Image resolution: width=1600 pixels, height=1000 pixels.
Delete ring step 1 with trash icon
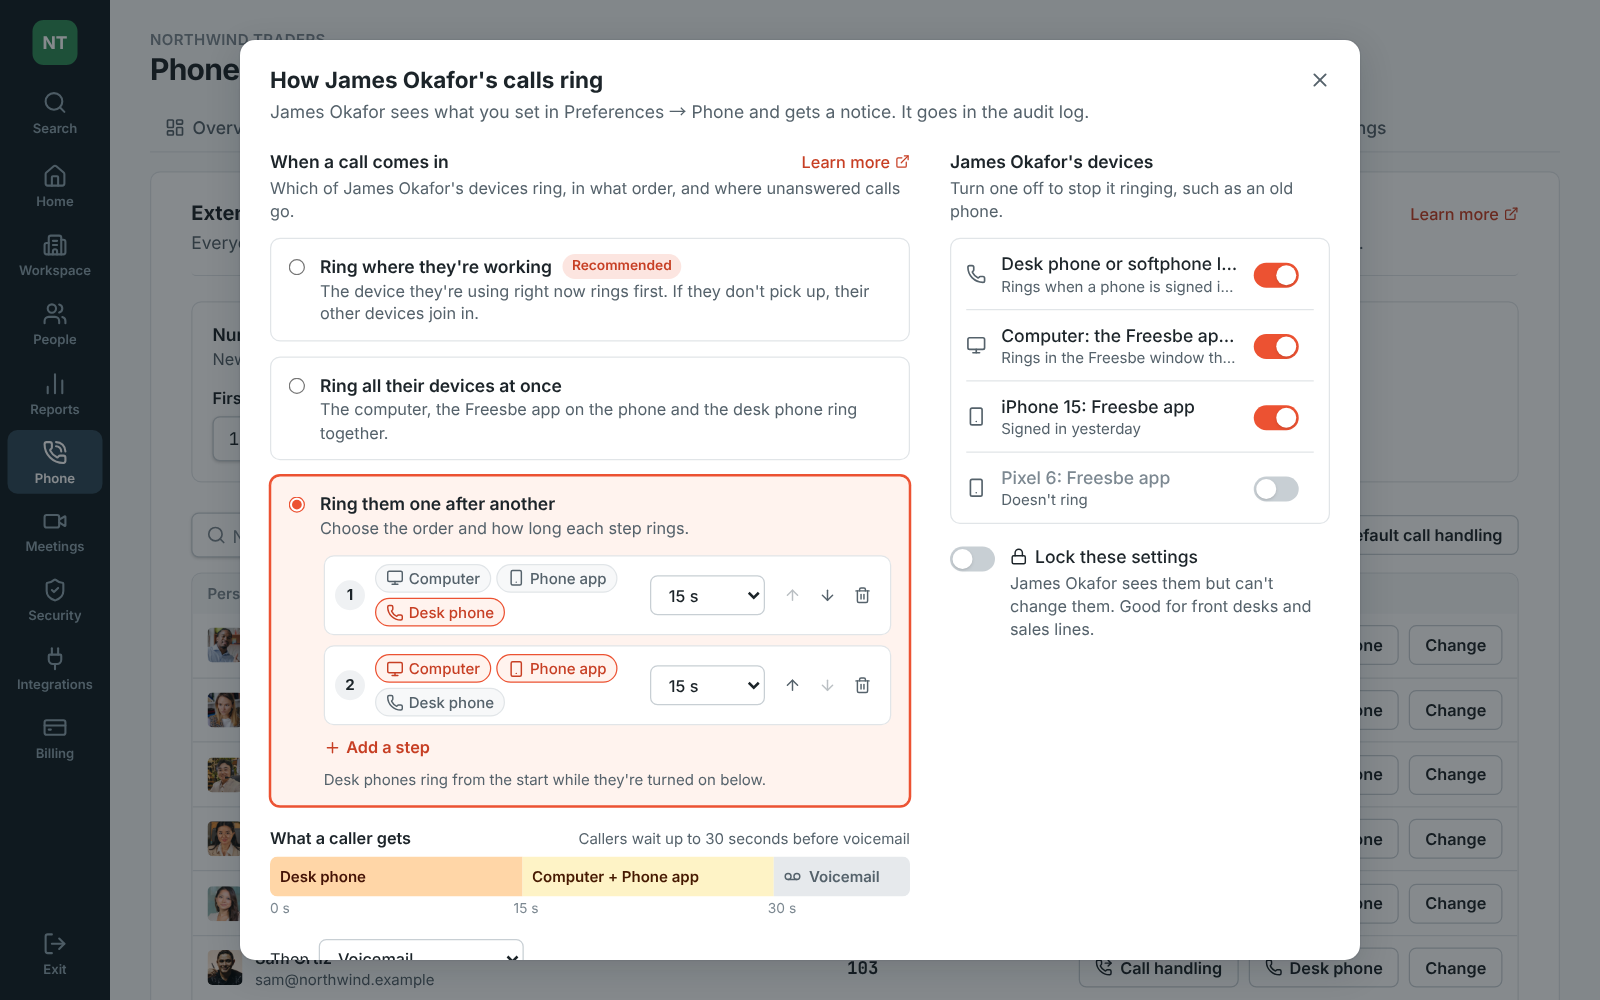(862, 595)
